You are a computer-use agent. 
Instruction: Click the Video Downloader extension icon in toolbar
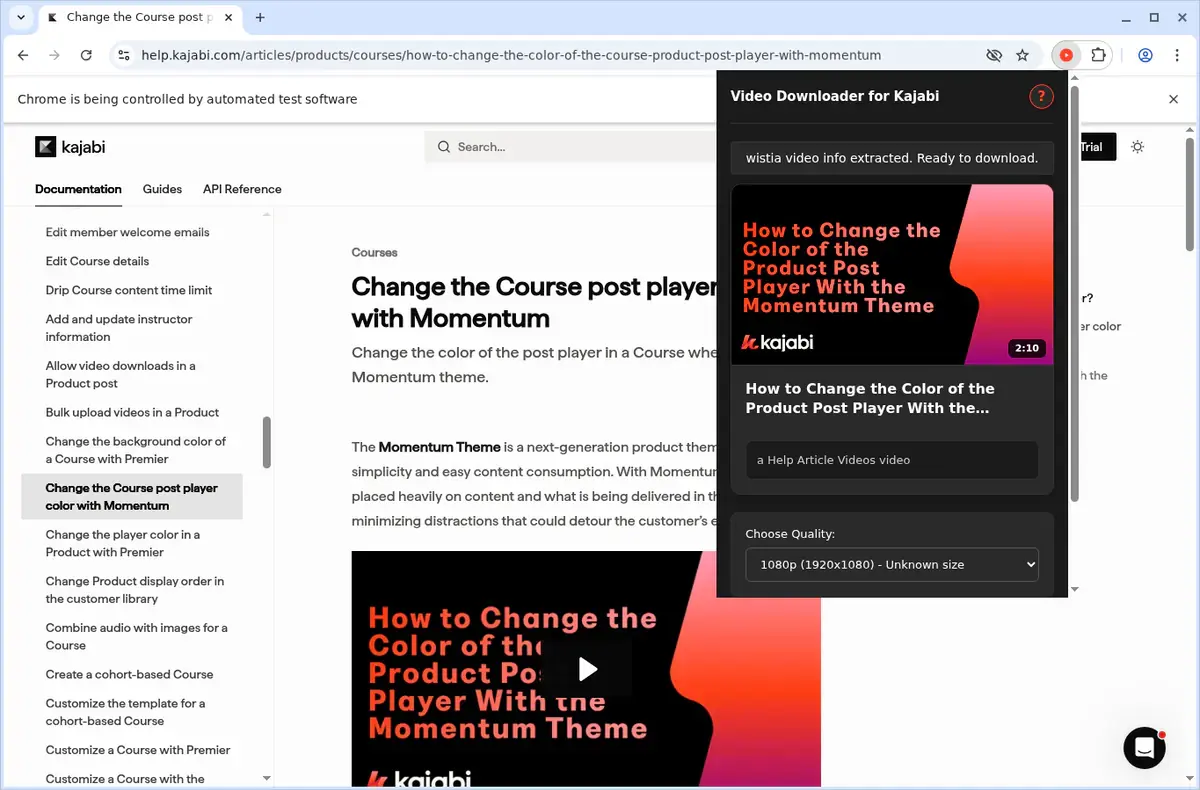[1066, 56]
